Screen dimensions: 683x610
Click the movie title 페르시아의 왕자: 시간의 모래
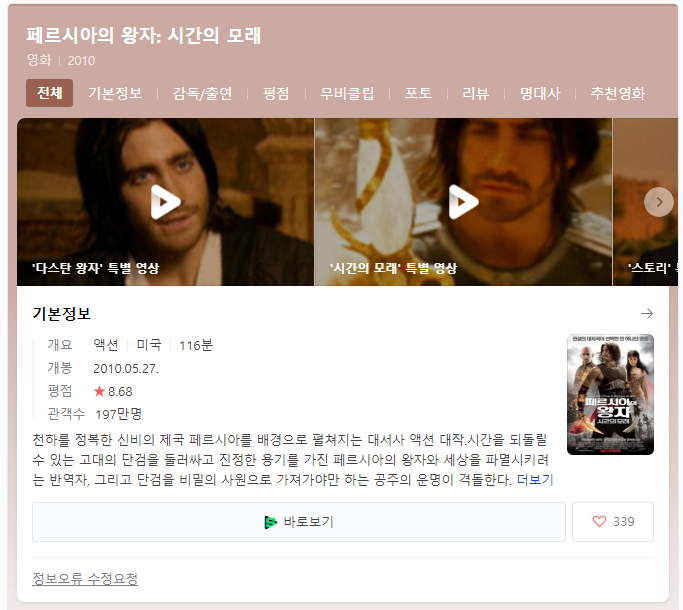[x=144, y=35]
